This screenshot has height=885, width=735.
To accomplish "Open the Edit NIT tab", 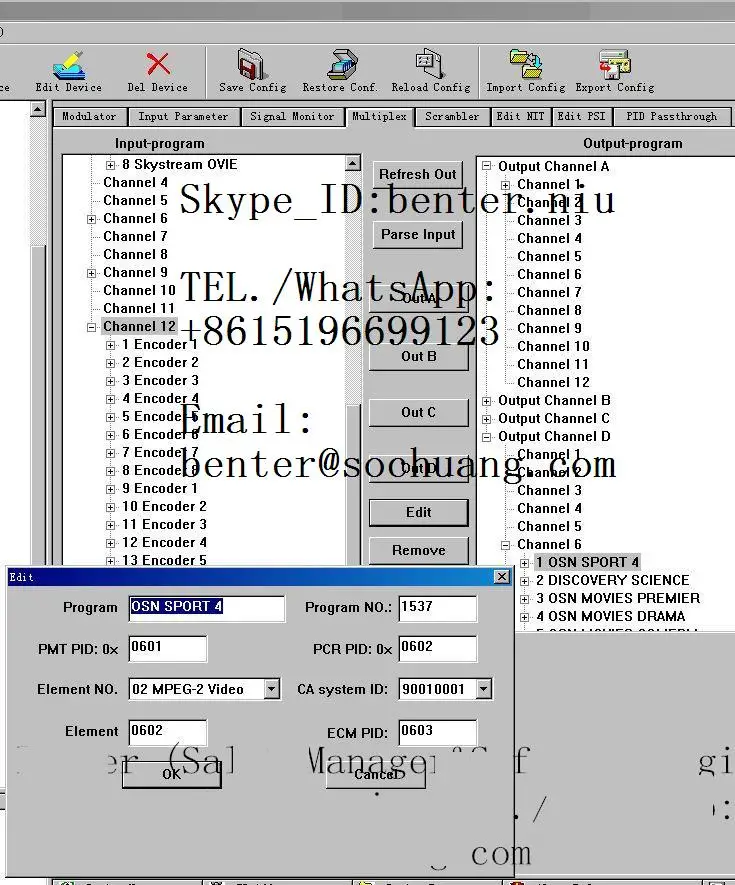I will (520, 117).
